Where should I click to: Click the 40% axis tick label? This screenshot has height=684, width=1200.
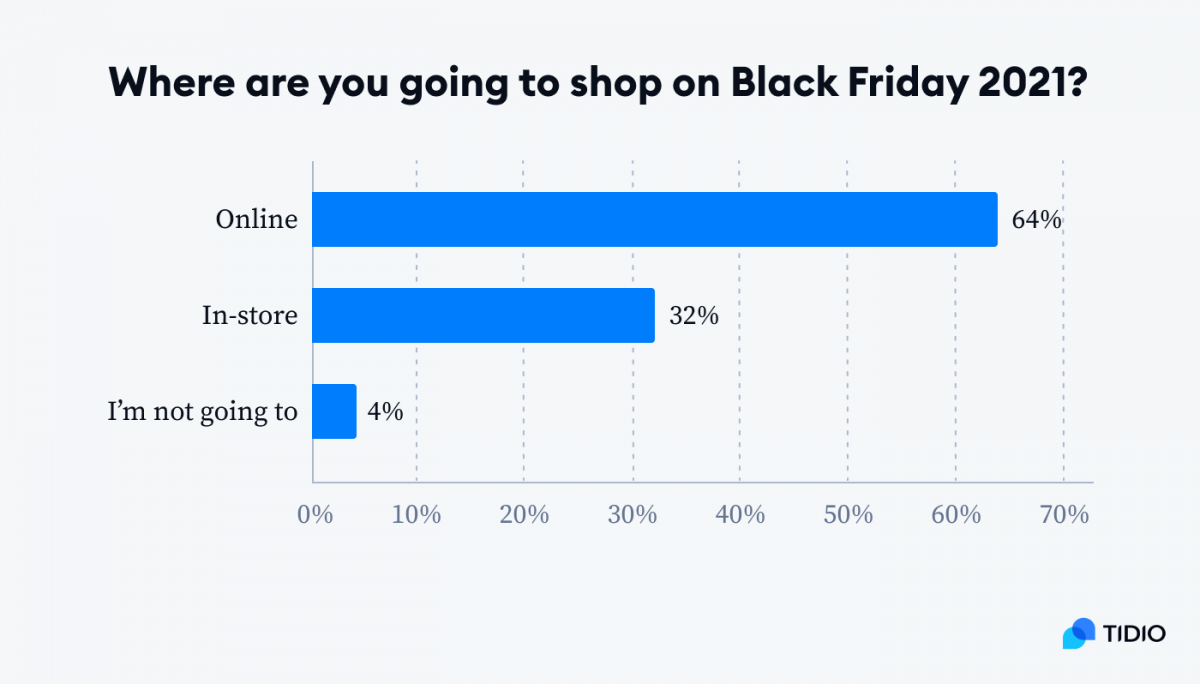(x=741, y=515)
